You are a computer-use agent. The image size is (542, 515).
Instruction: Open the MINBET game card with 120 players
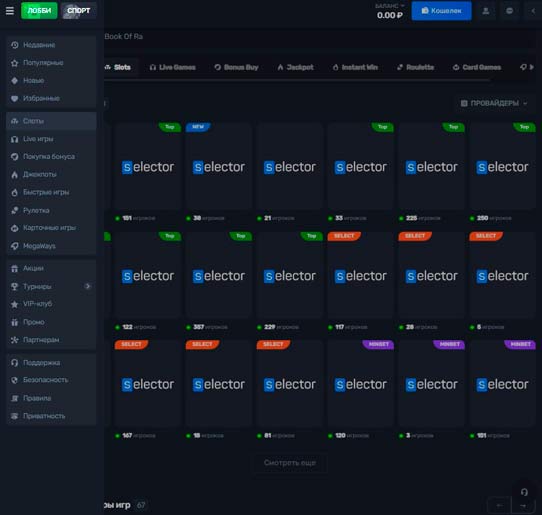(361, 384)
